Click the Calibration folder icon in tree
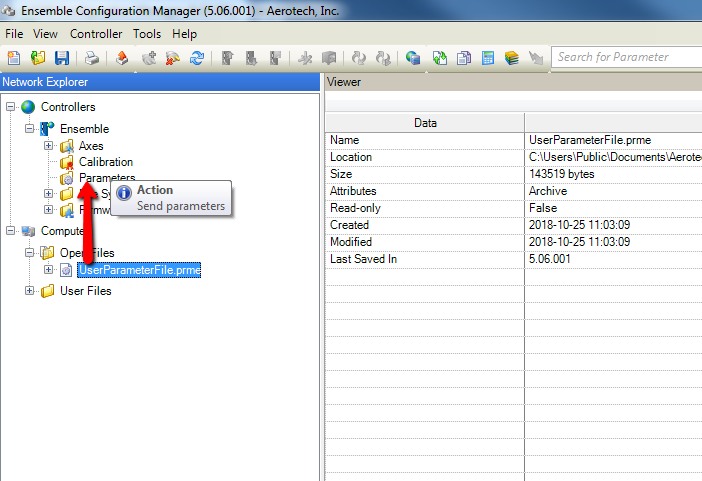Image resolution: width=702 pixels, height=481 pixels. click(x=67, y=162)
